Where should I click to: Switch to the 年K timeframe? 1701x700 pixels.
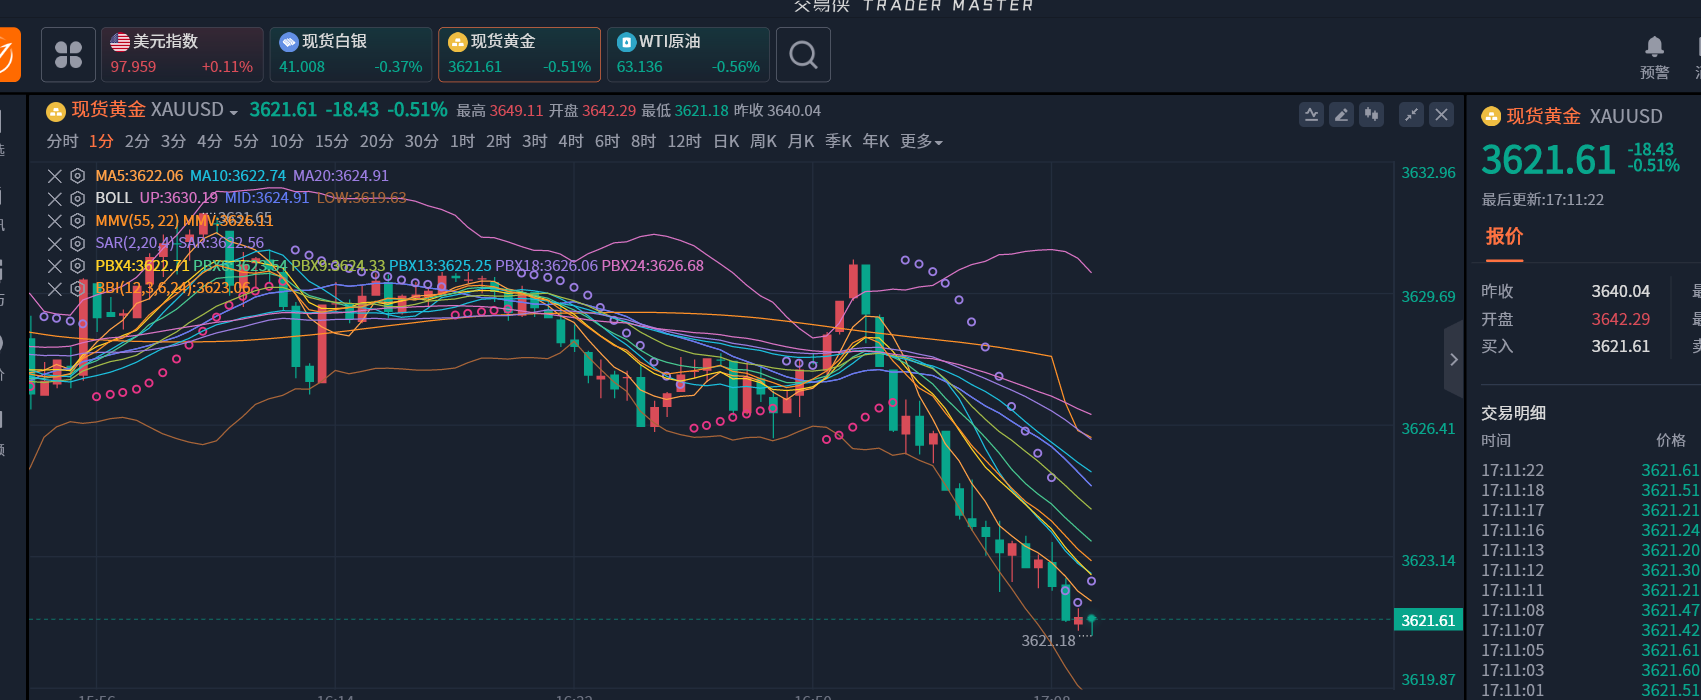point(876,142)
